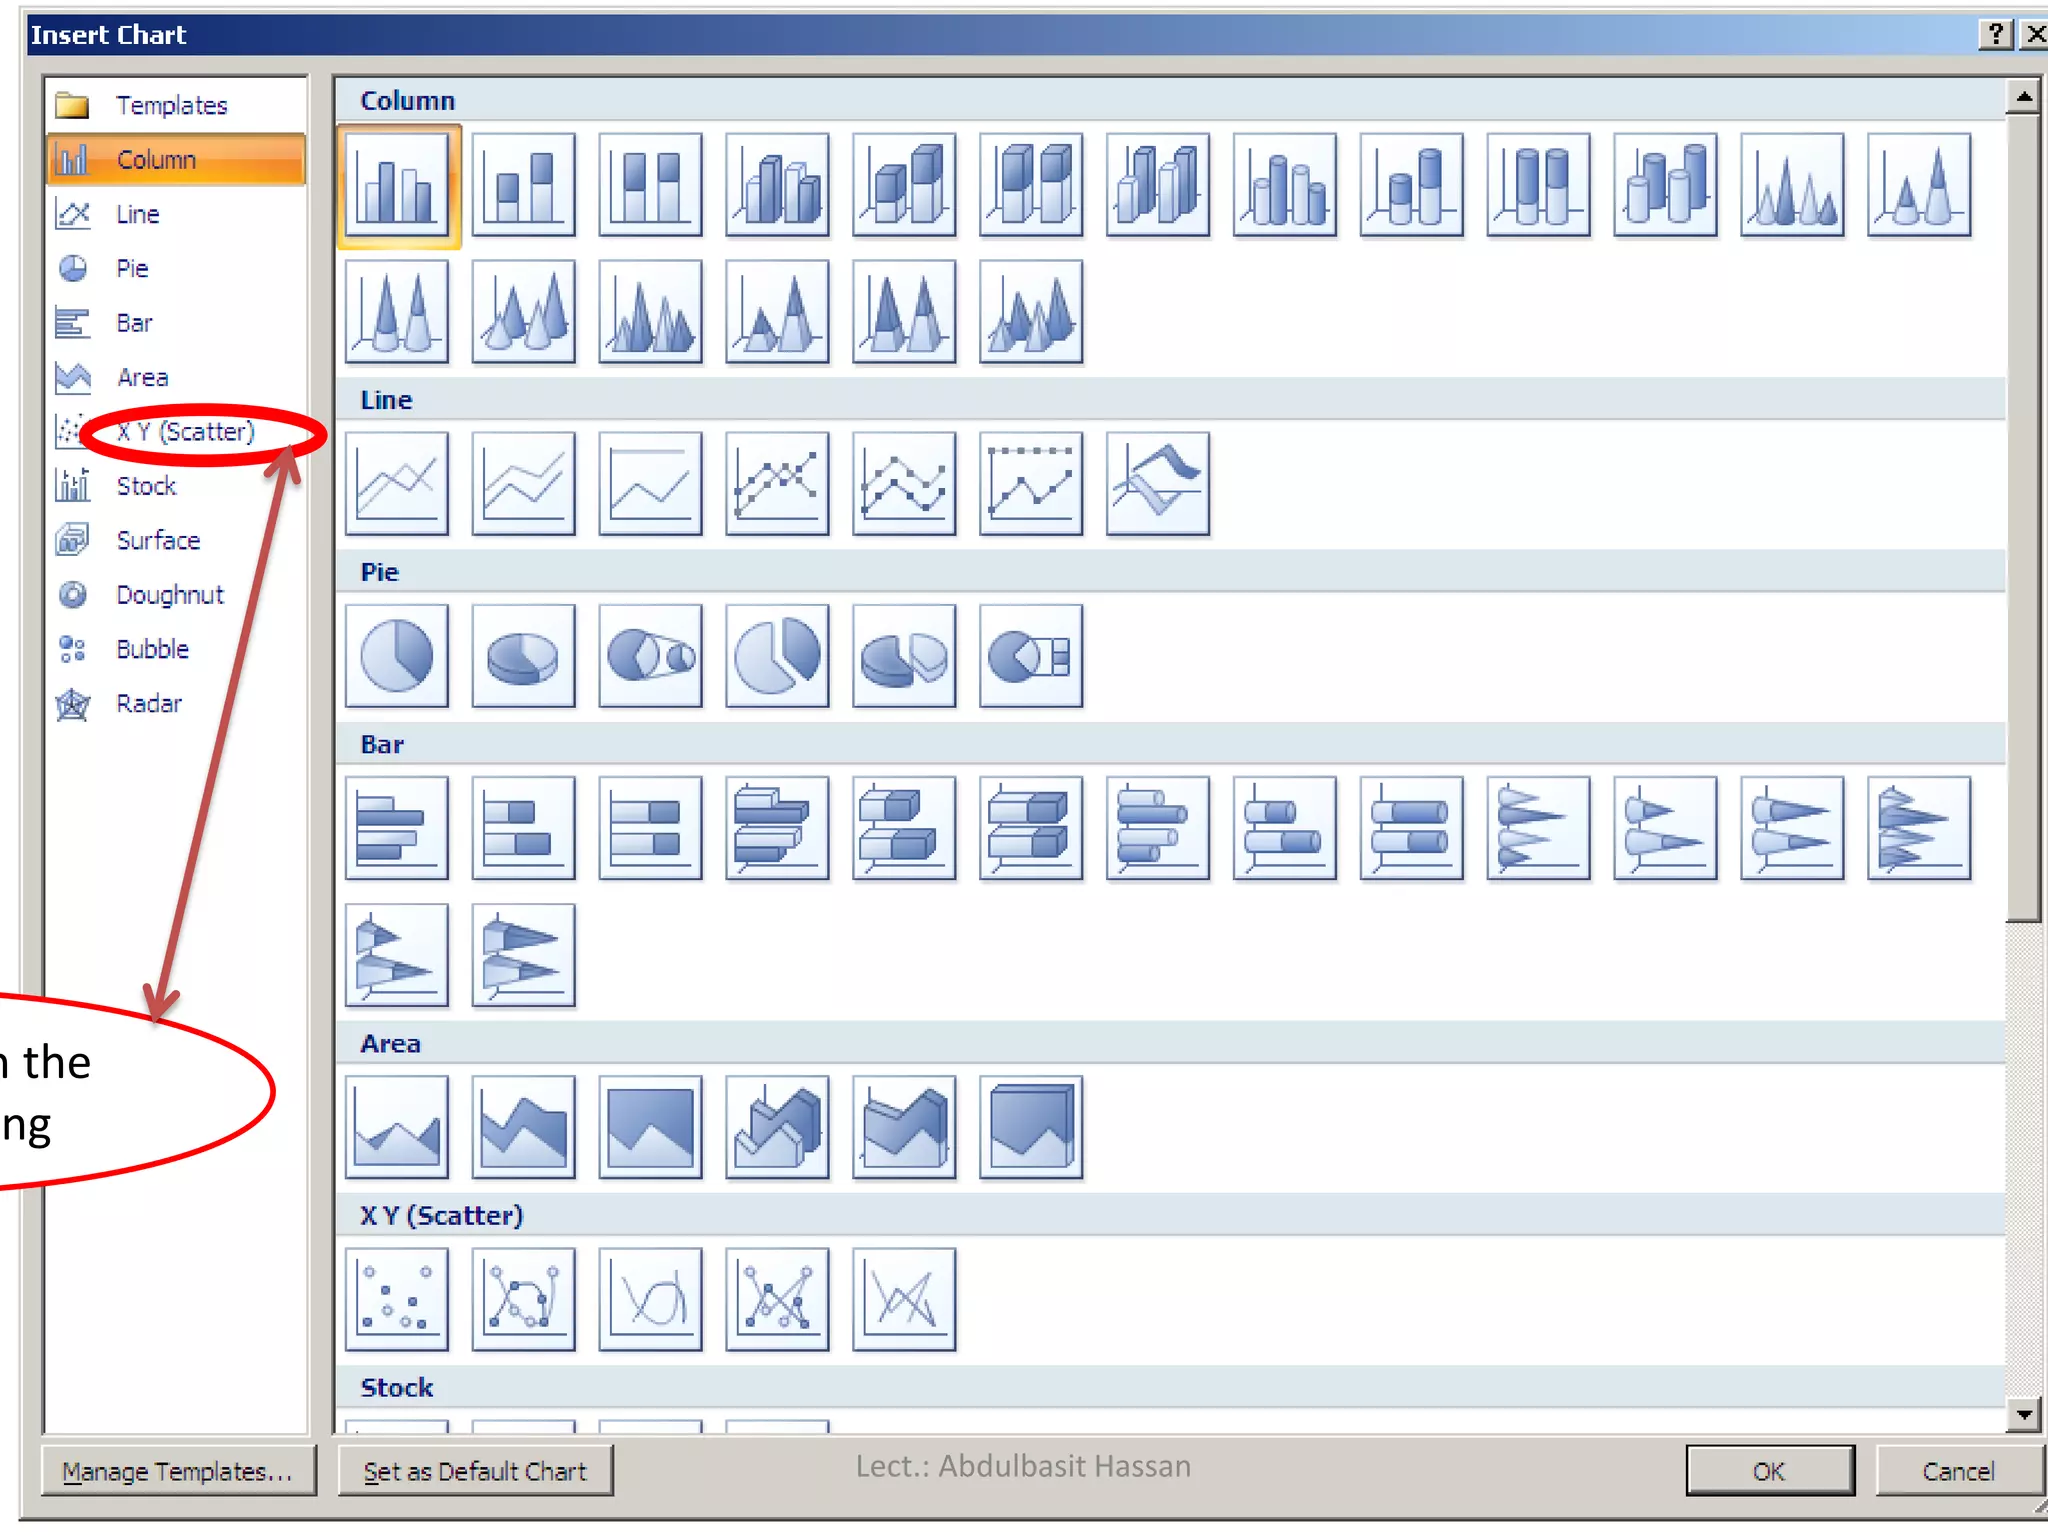This screenshot has height=1536, width=2048.
Task: Pick the Line with Markers chart
Action: 777,484
